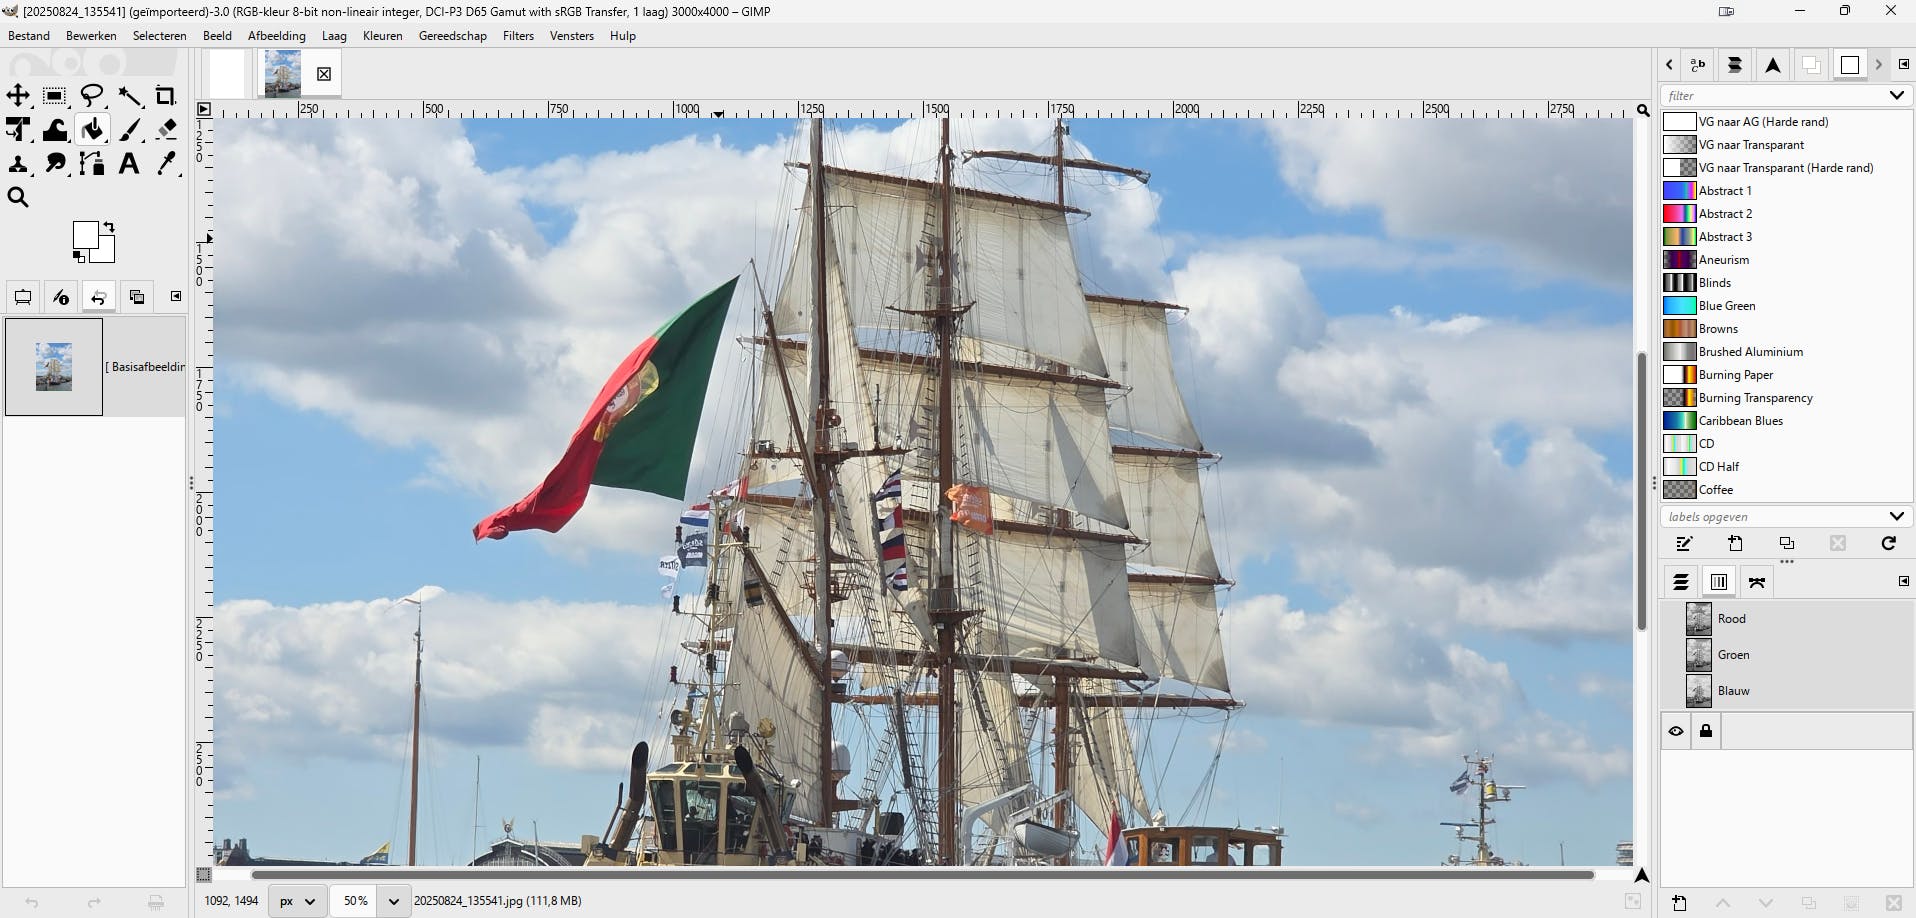Create a new gradient
Image resolution: width=1916 pixels, height=918 pixels.
(1736, 544)
